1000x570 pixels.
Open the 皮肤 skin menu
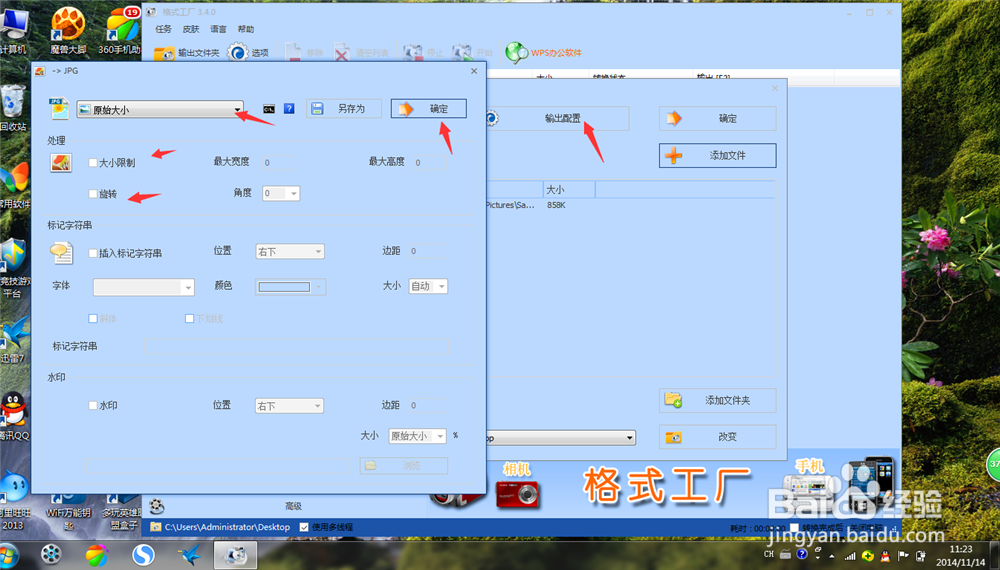[x=191, y=29]
